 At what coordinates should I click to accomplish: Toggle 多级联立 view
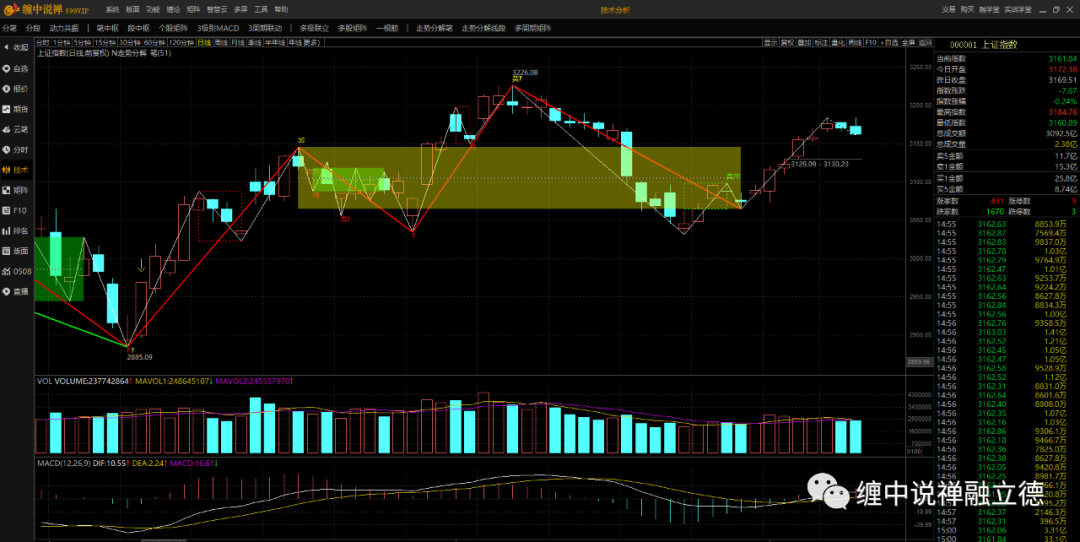[x=314, y=28]
